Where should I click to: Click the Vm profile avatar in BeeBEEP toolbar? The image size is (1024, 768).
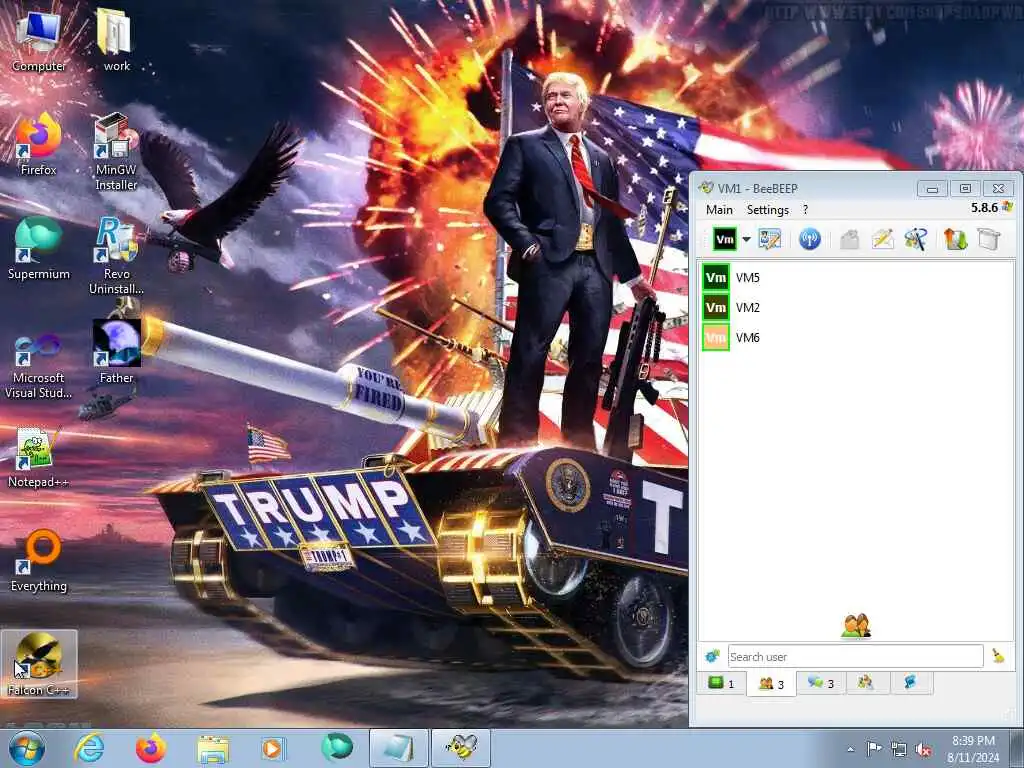pos(724,239)
